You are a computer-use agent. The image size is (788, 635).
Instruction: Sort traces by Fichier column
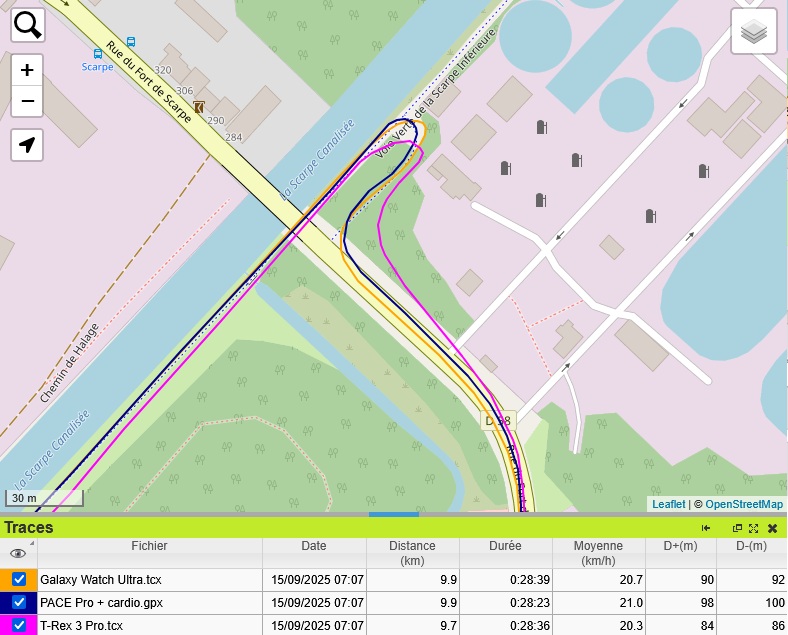pyautogui.click(x=149, y=547)
